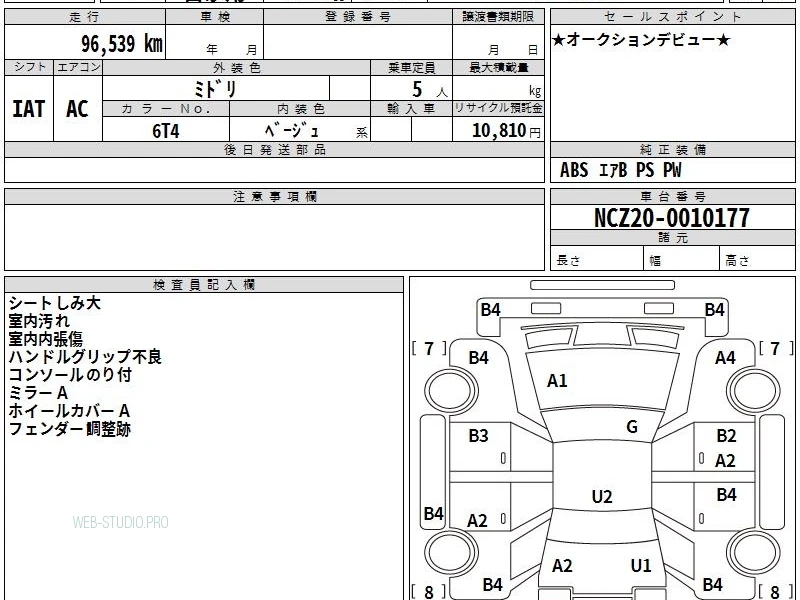
Task: Click the 長さ dimension label
Action: pyautogui.click(x=568, y=261)
